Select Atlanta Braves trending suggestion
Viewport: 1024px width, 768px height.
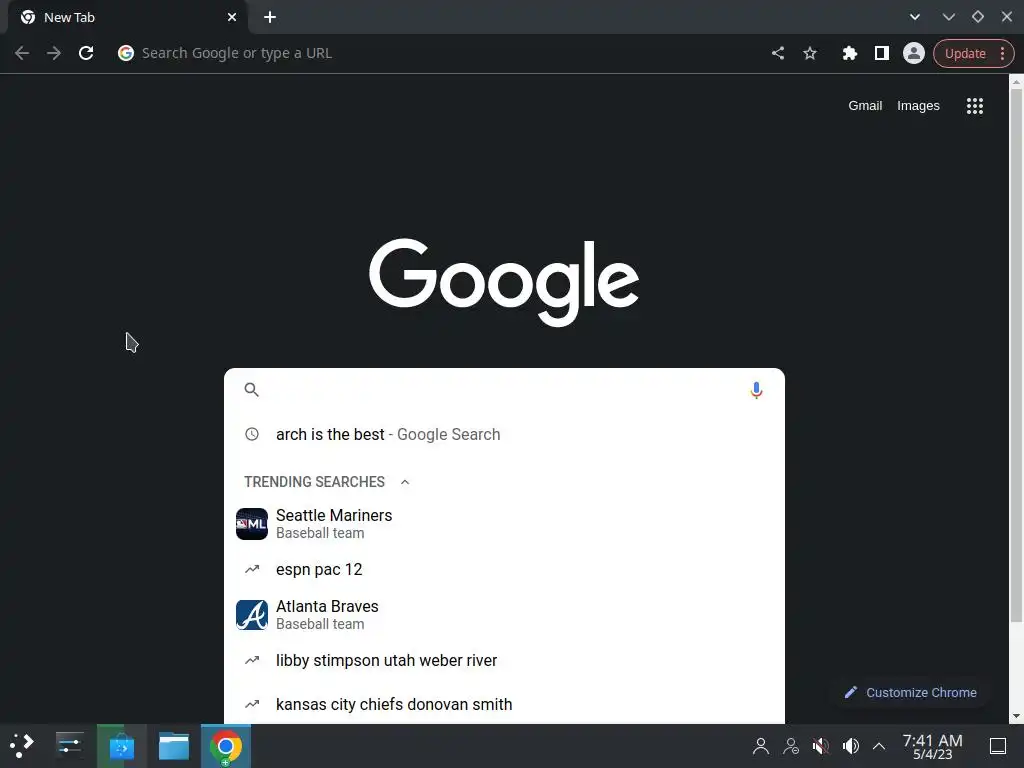coord(504,615)
